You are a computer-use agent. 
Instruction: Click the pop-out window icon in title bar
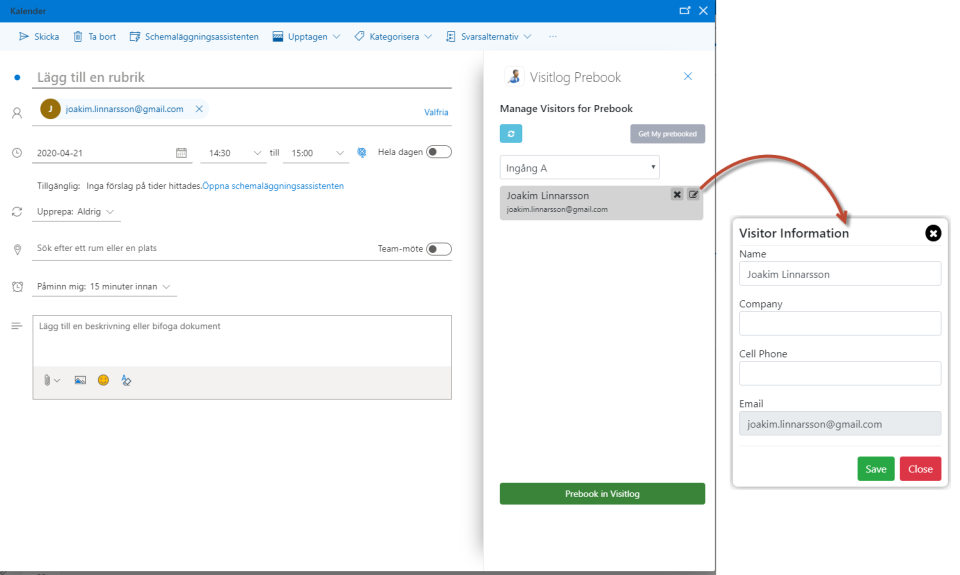pyautogui.click(x=684, y=10)
